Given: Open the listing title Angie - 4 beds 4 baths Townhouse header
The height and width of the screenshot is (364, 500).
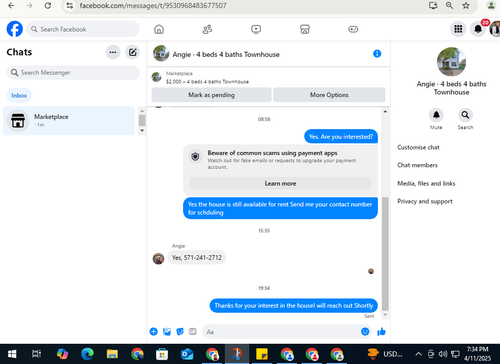Looking at the screenshot, I should (x=226, y=55).
